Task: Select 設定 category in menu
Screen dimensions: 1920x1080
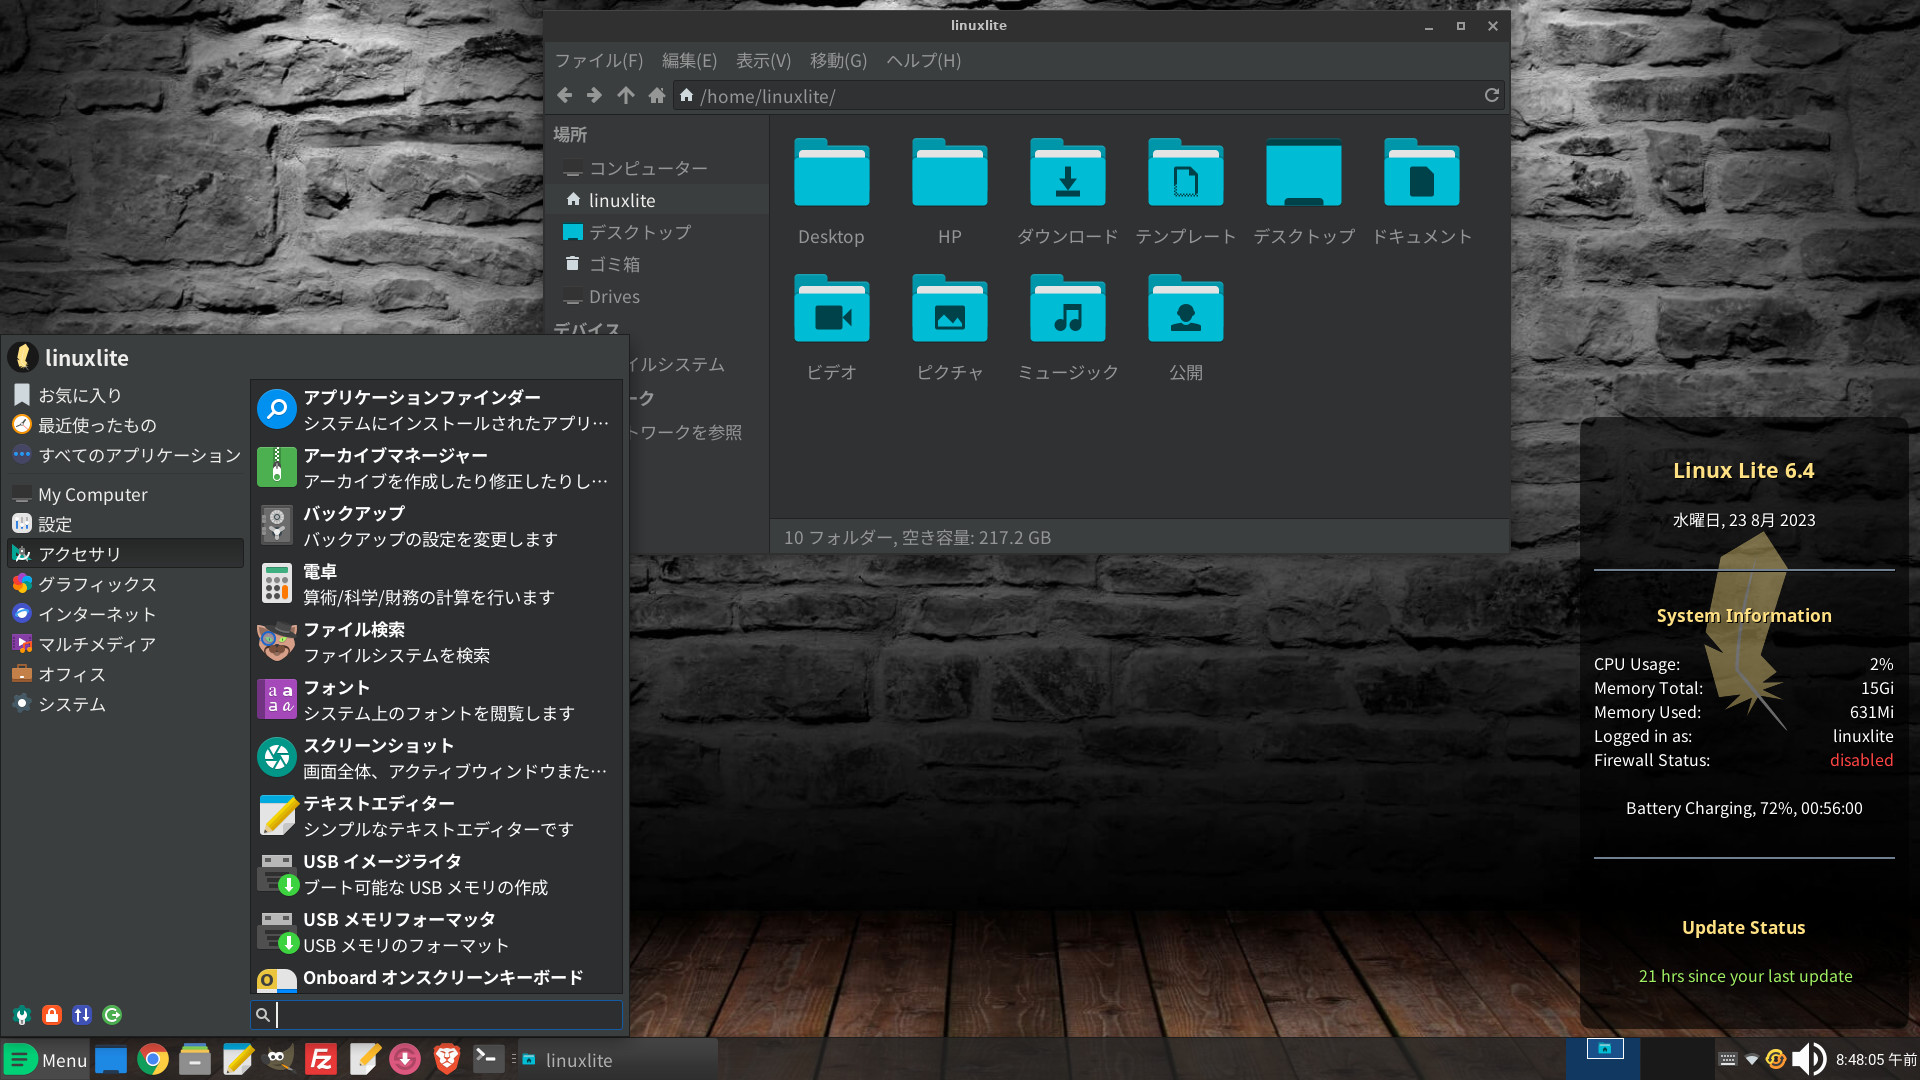Action: click(126, 523)
